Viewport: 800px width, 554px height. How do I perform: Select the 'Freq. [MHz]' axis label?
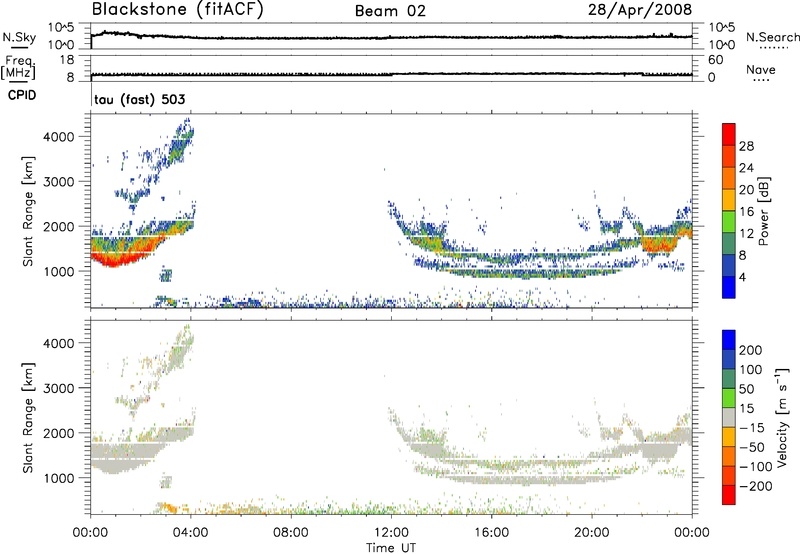click(18, 67)
